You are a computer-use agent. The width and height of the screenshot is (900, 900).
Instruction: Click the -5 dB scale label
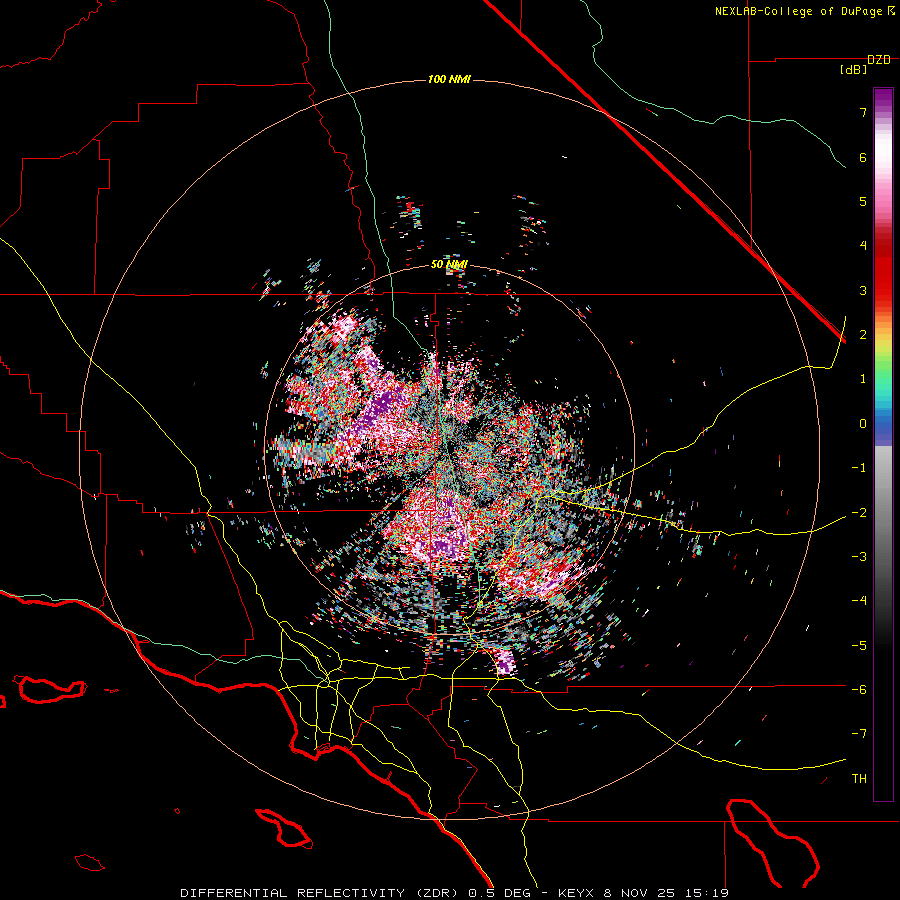[x=859, y=645]
